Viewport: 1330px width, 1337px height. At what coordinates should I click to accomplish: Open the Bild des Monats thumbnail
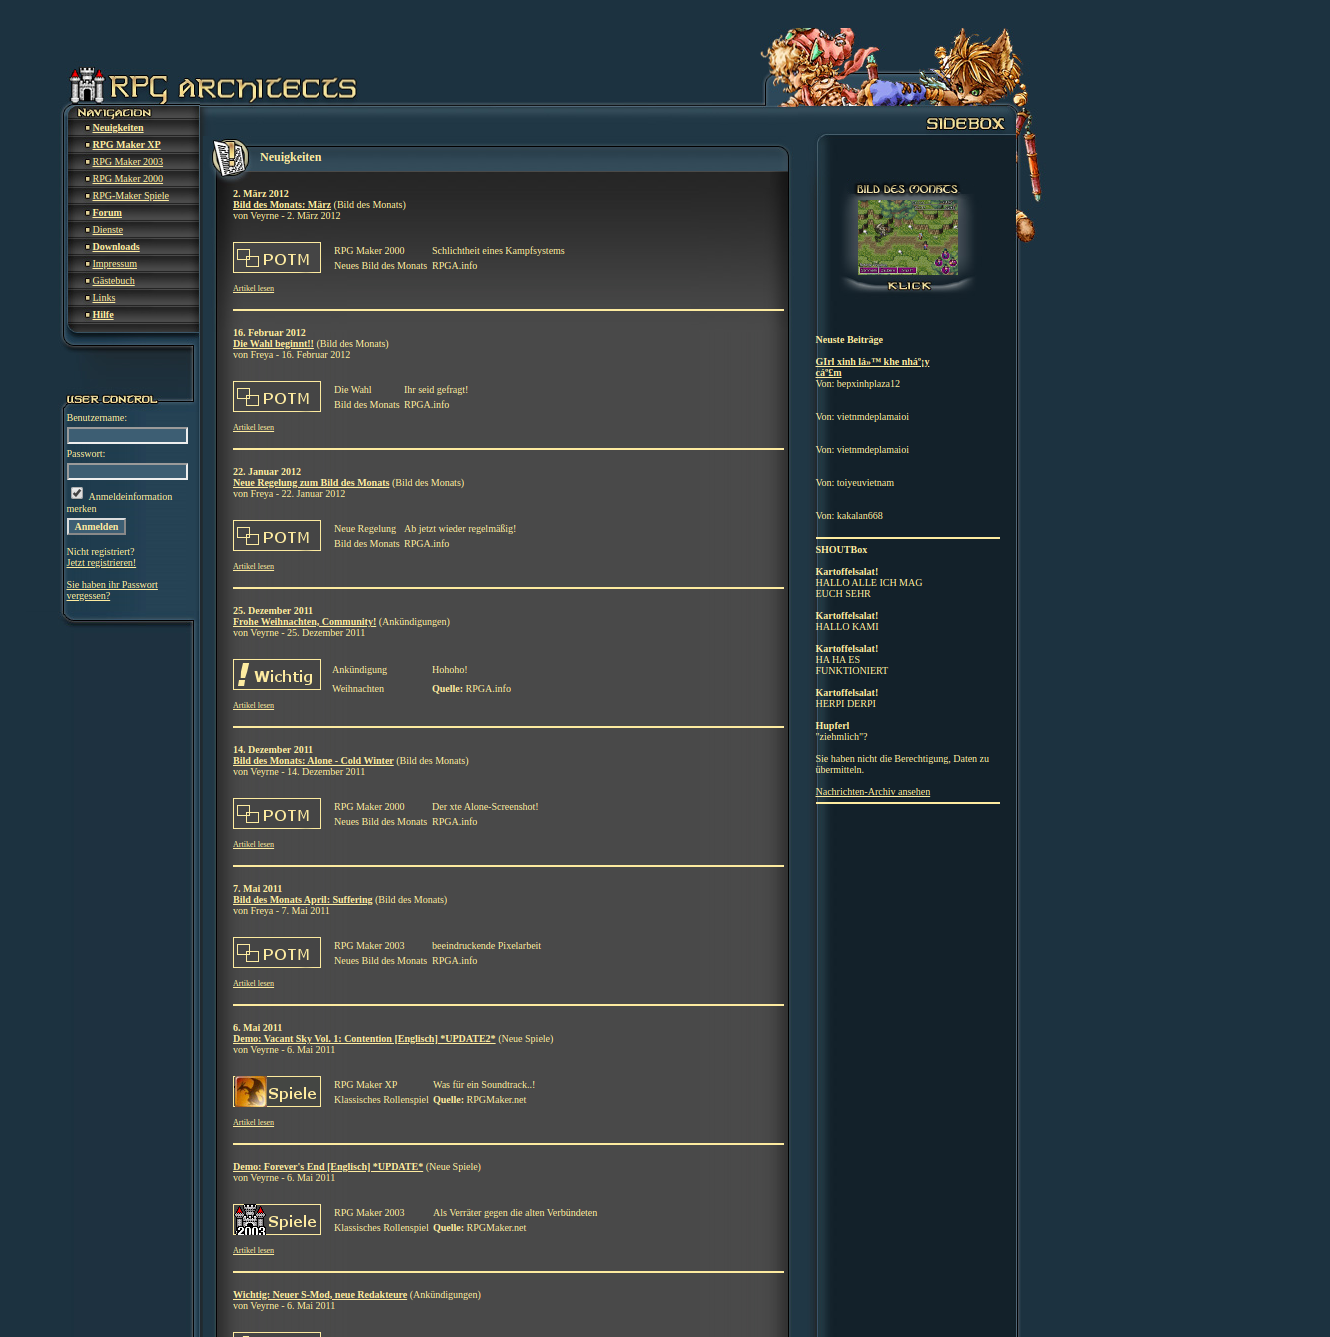pyautogui.click(x=907, y=237)
